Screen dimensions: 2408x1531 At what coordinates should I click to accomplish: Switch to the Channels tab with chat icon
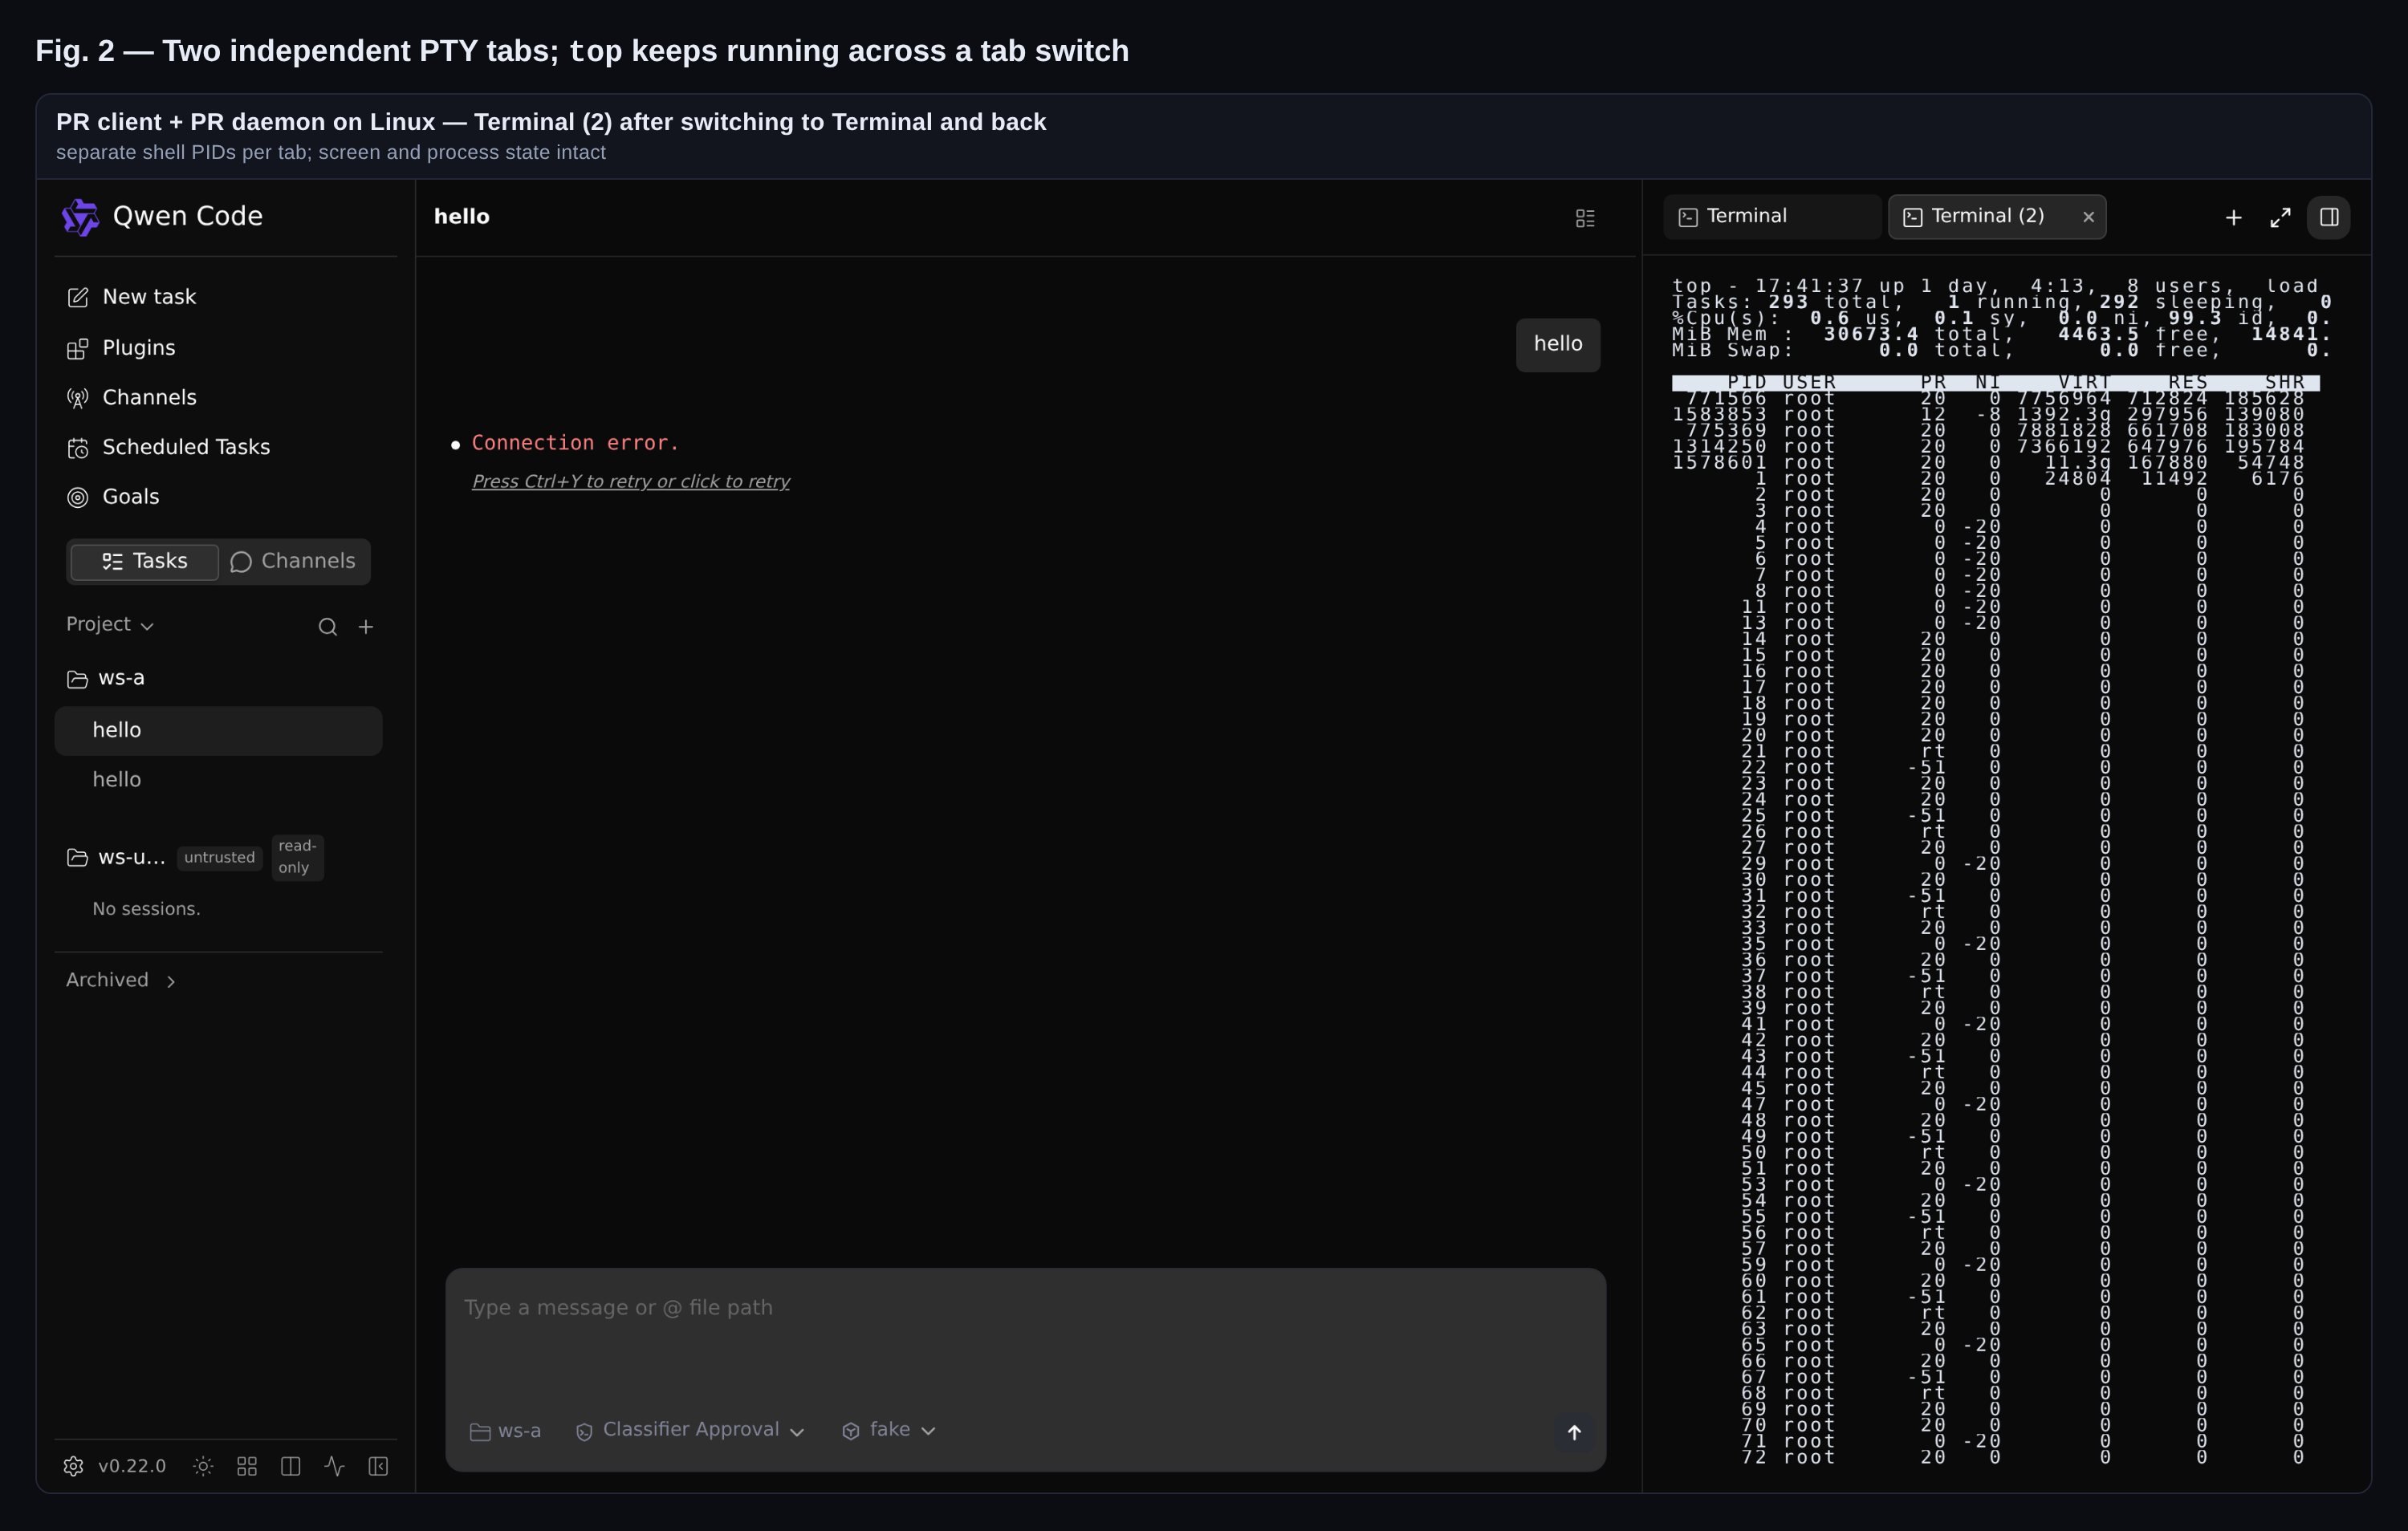pyautogui.click(x=294, y=562)
